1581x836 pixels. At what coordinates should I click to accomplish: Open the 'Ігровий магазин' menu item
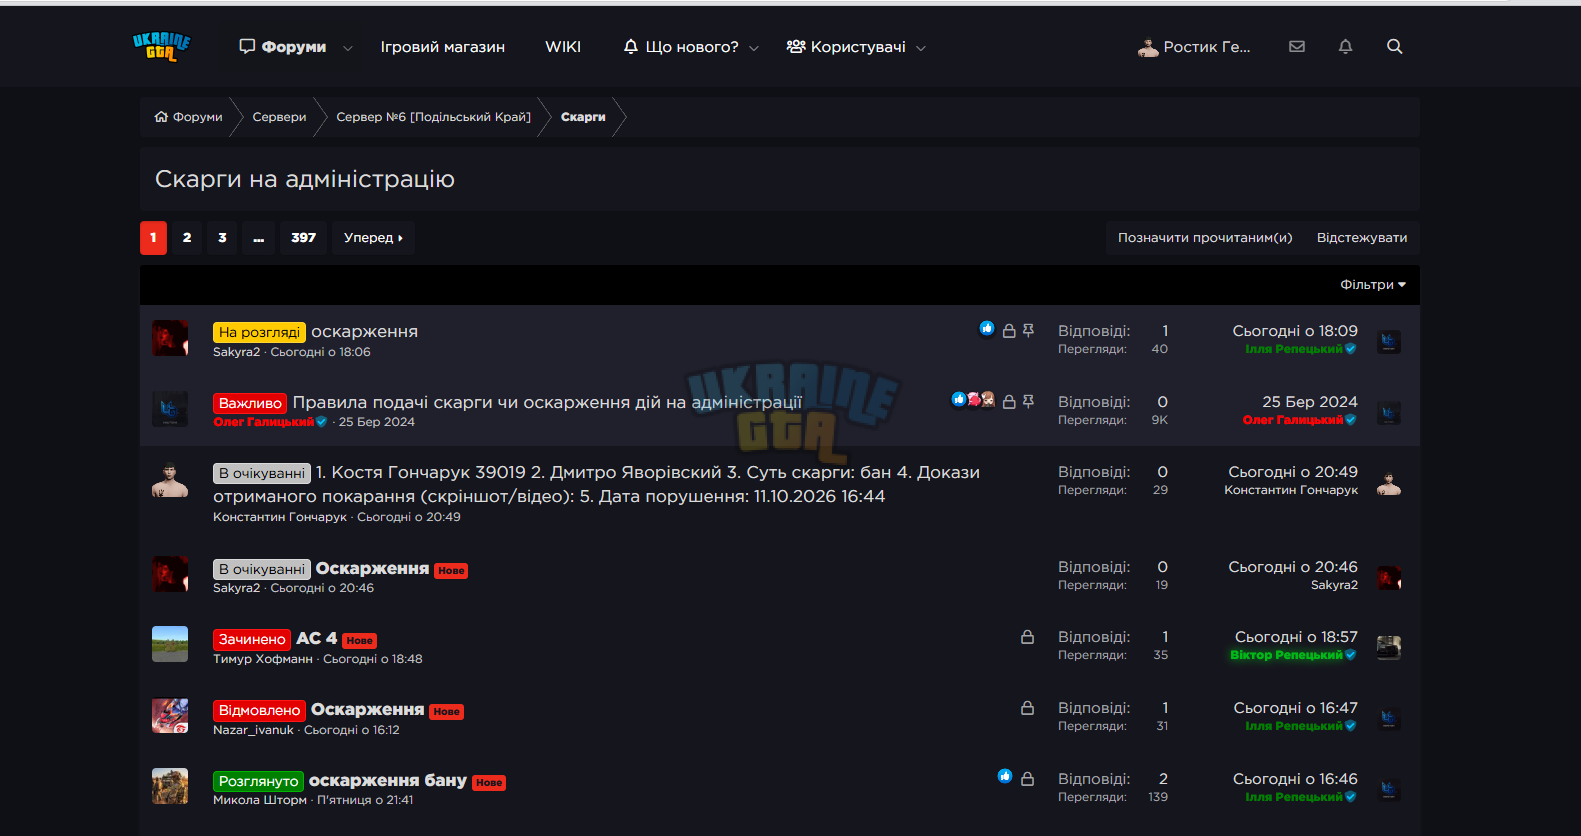[x=443, y=47]
